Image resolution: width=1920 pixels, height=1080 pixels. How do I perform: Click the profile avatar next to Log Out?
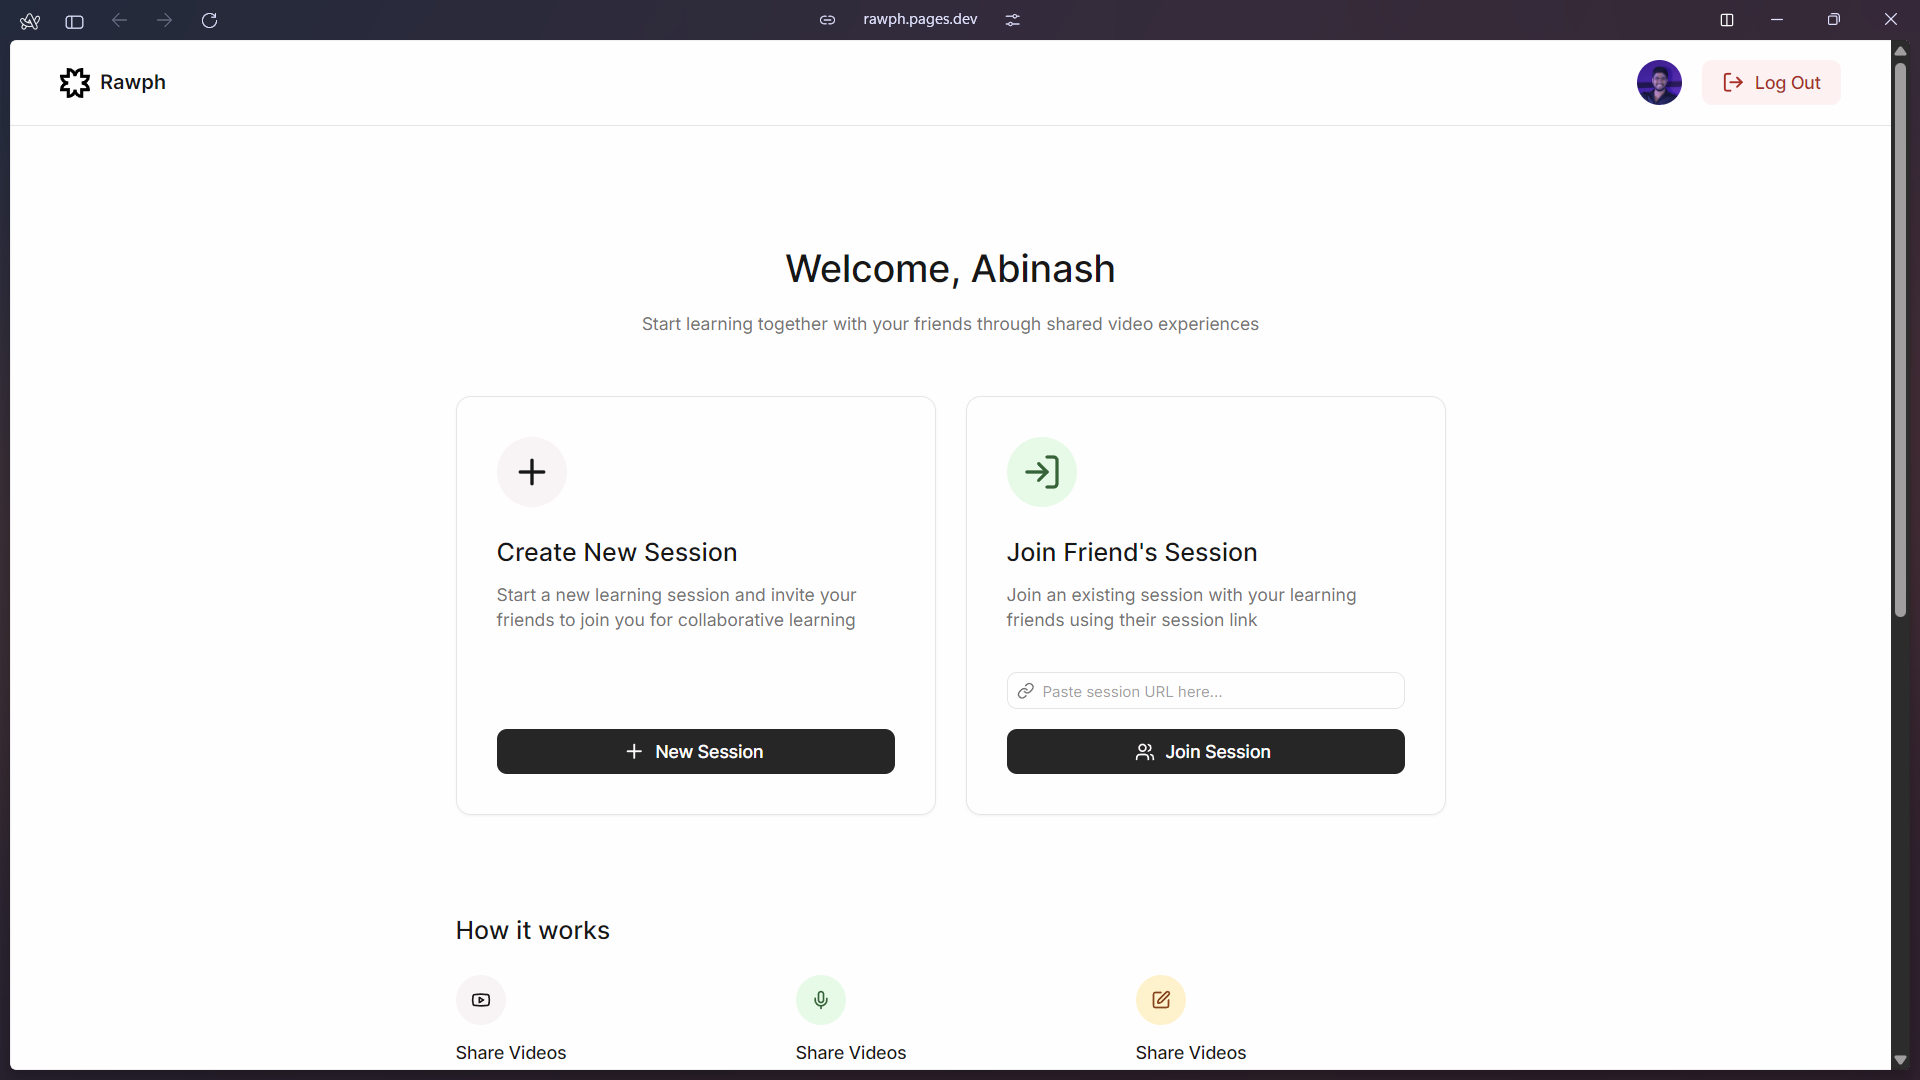[1660, 82]
